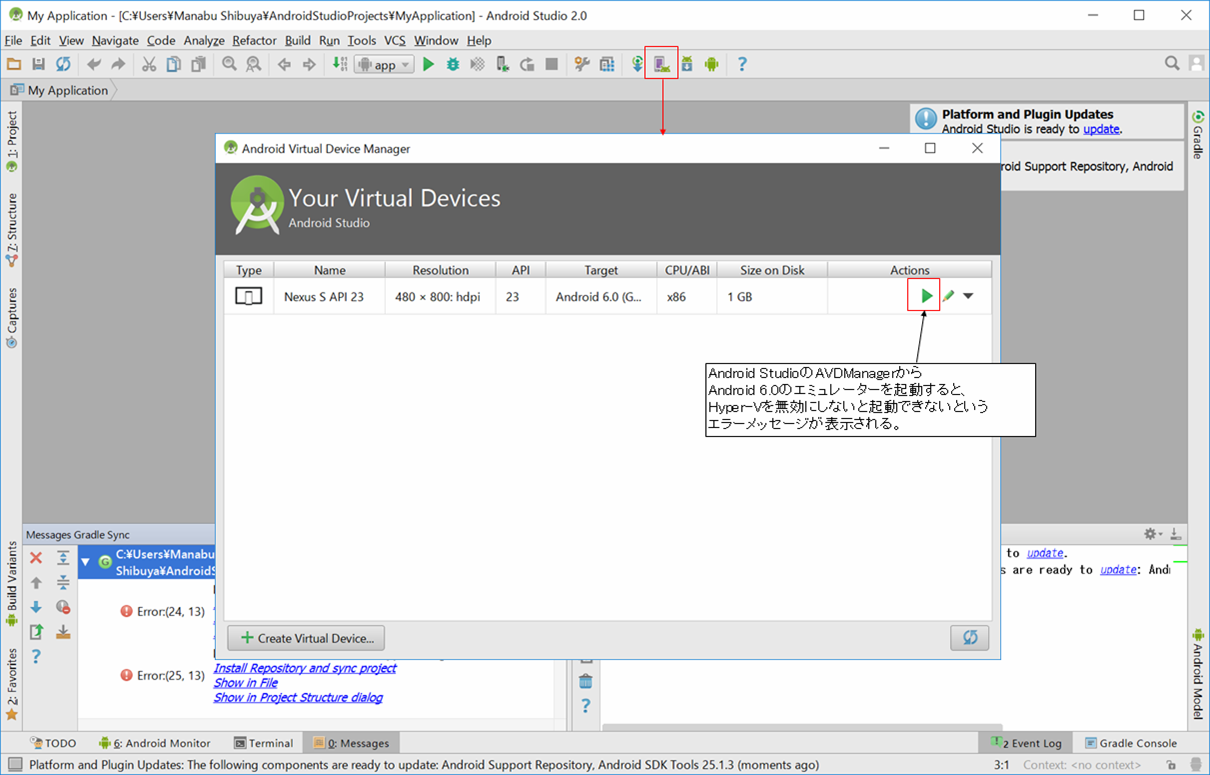1210x775 pixels.
Task: Click Show in Project Structure dialog link
Action: point(298,698)
